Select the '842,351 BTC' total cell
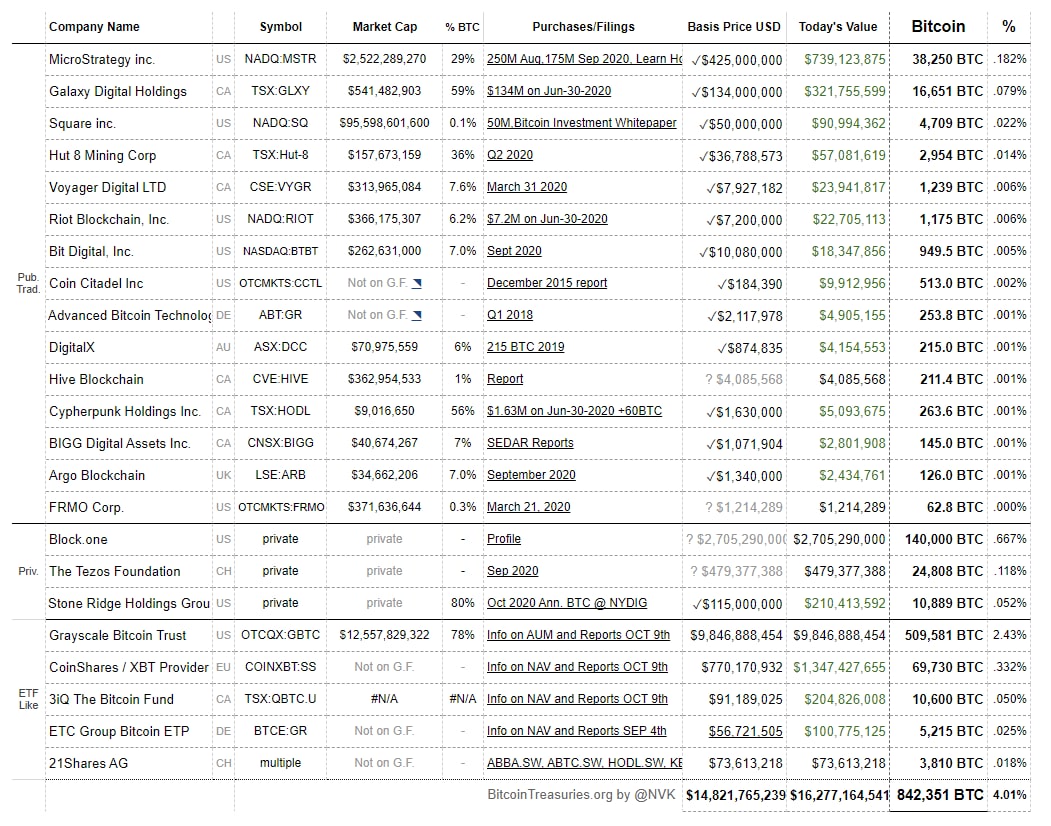 pyautogui.click(x=940, y=795)
